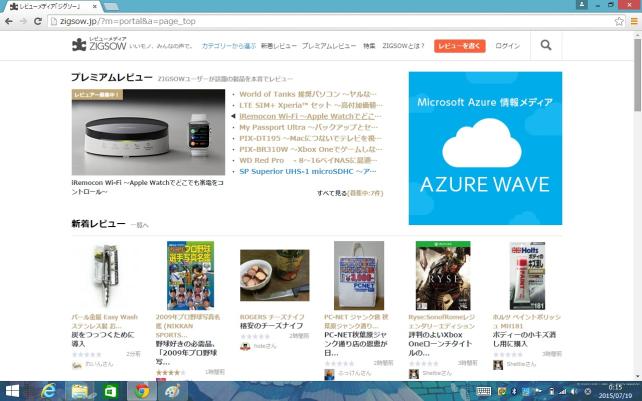Click the zigsow.jp address bar
The height and width of the screenshot is (401, 642).
point(332,21)
